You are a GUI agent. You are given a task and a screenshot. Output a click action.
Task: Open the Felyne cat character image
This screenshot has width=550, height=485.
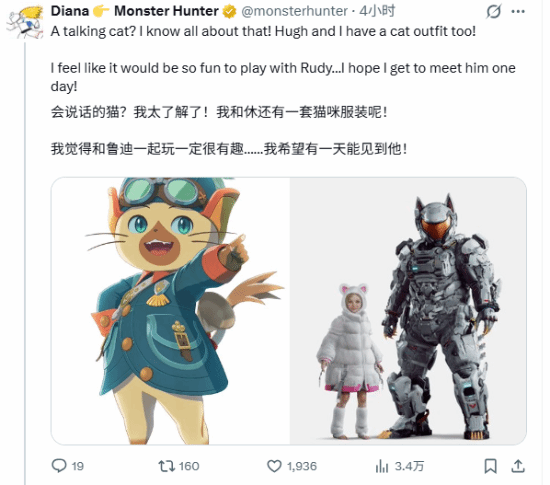point(170,311)
